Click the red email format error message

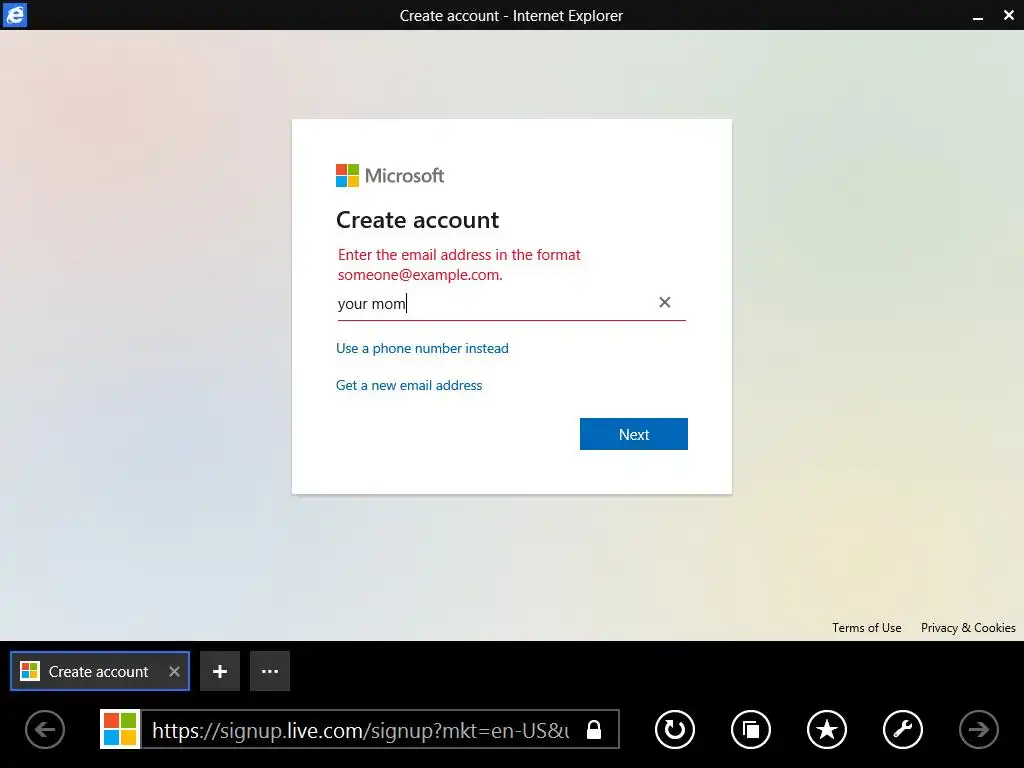click(459, 264)
